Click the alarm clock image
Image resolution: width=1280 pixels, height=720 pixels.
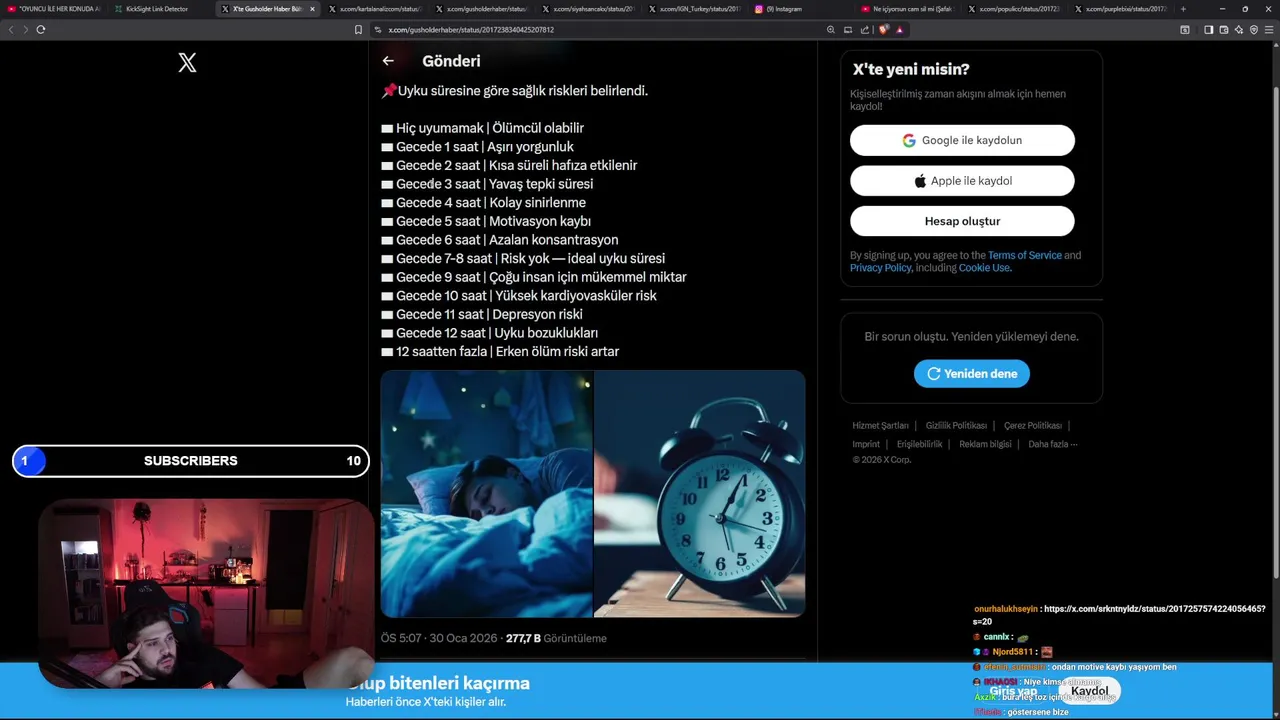click(699, 494)
